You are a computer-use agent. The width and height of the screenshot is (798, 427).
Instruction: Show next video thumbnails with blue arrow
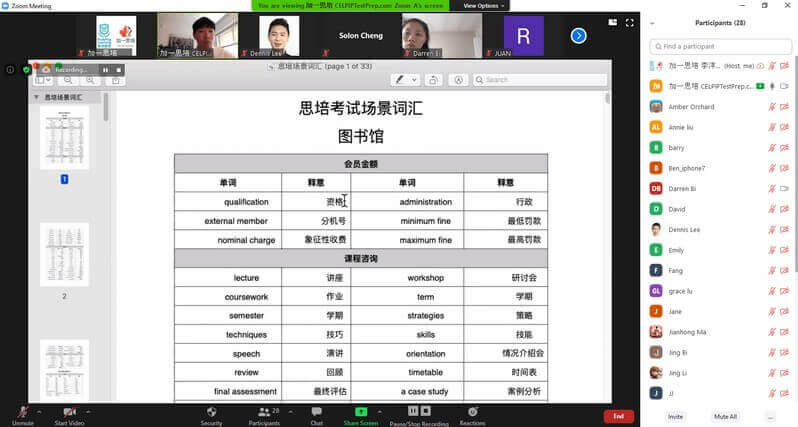click(578, 36)
